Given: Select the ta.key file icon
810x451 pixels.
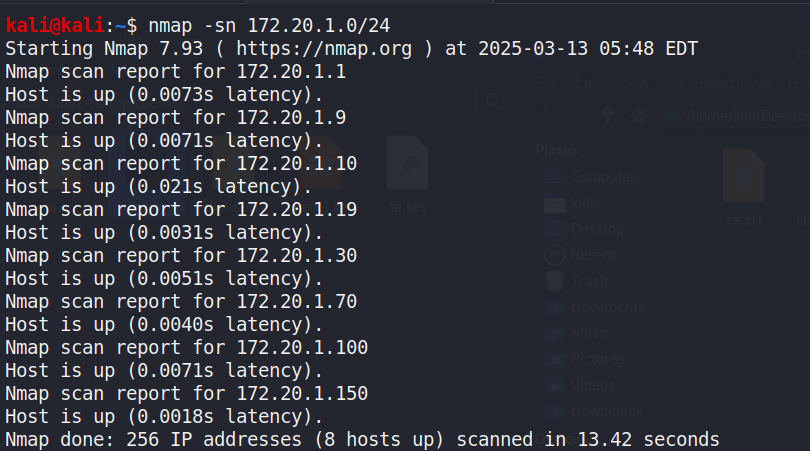Looking at the screenshot, I should (408, 163).
